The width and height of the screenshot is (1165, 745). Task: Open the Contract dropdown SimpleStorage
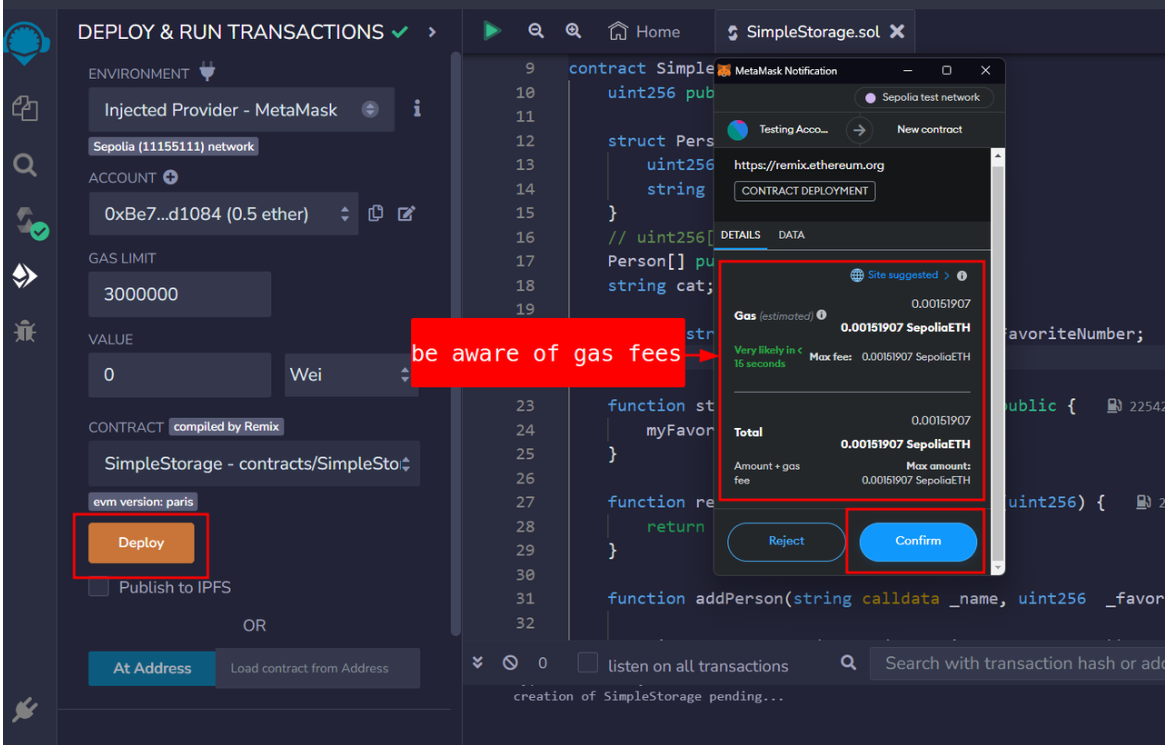point(254,463)
